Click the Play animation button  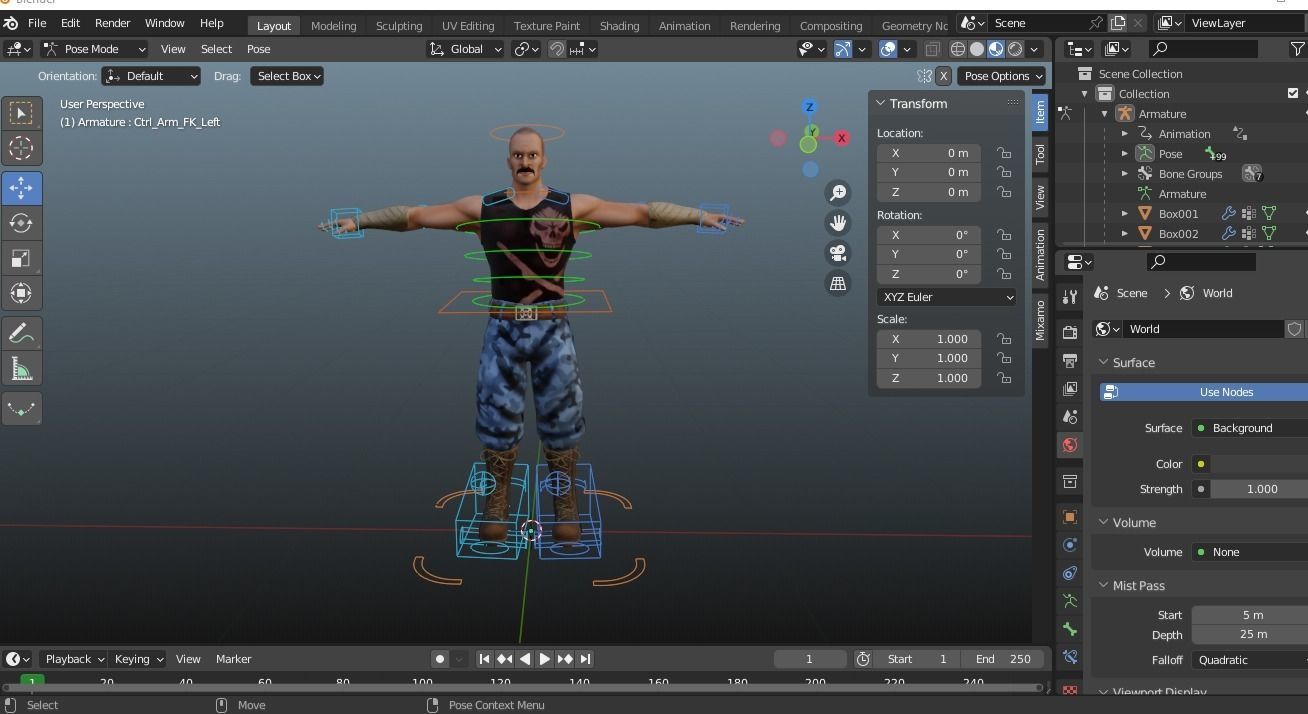(x=544, y=659)
